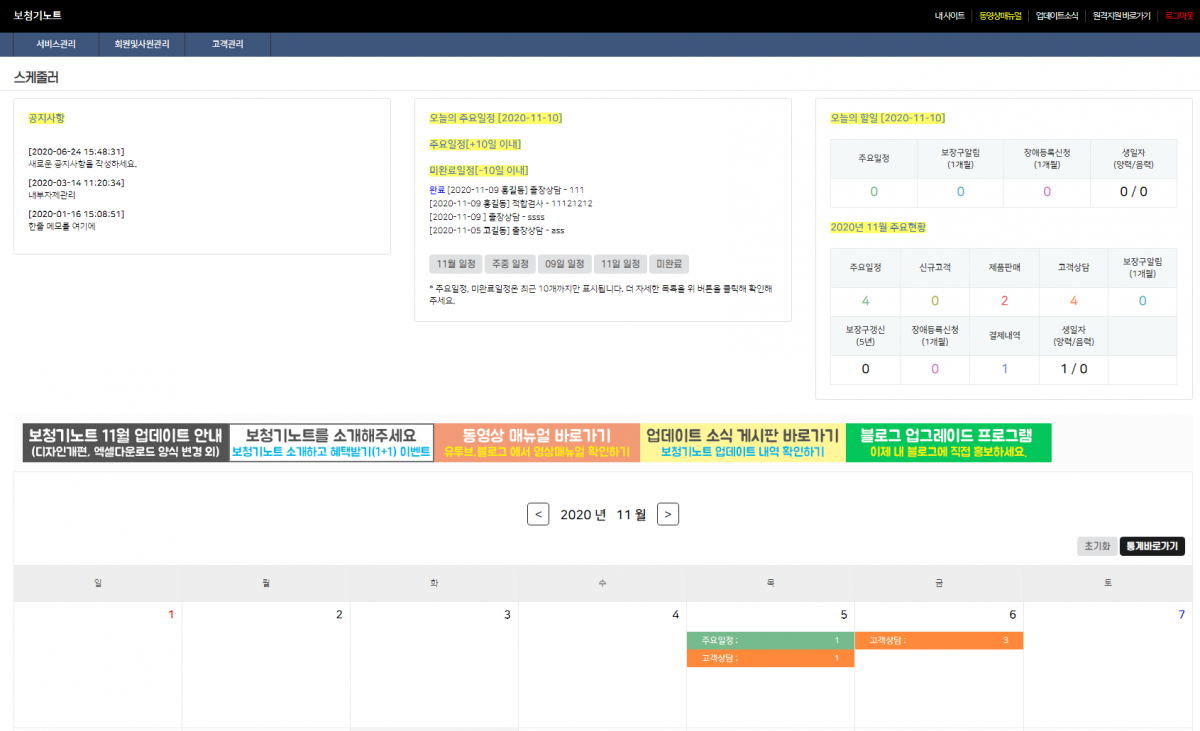
Task: Go to next month in calendar
Action: click(x=669, y=514)
